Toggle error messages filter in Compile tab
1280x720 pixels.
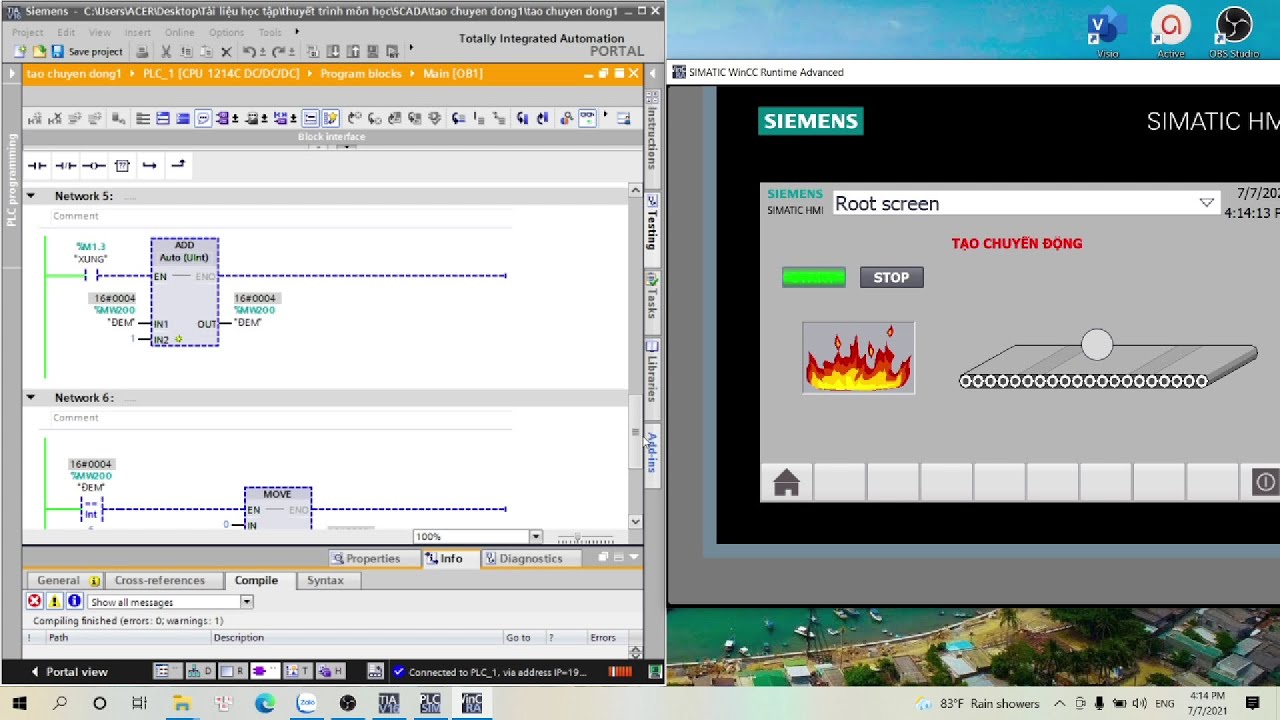tap(34, 601)
